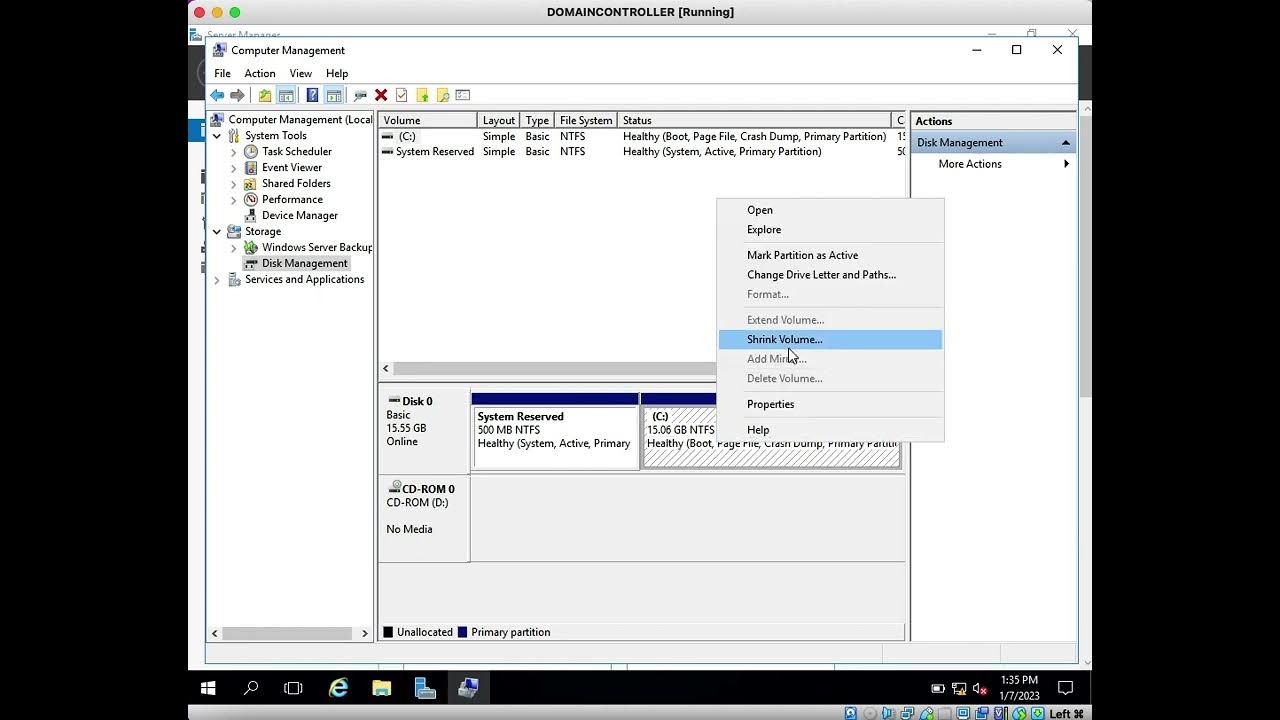Image resolution: width=1280 pixels, height=720 pixels.
Task: Toggle the Show/Hide Action Pane icon
Action: point(334,95)
